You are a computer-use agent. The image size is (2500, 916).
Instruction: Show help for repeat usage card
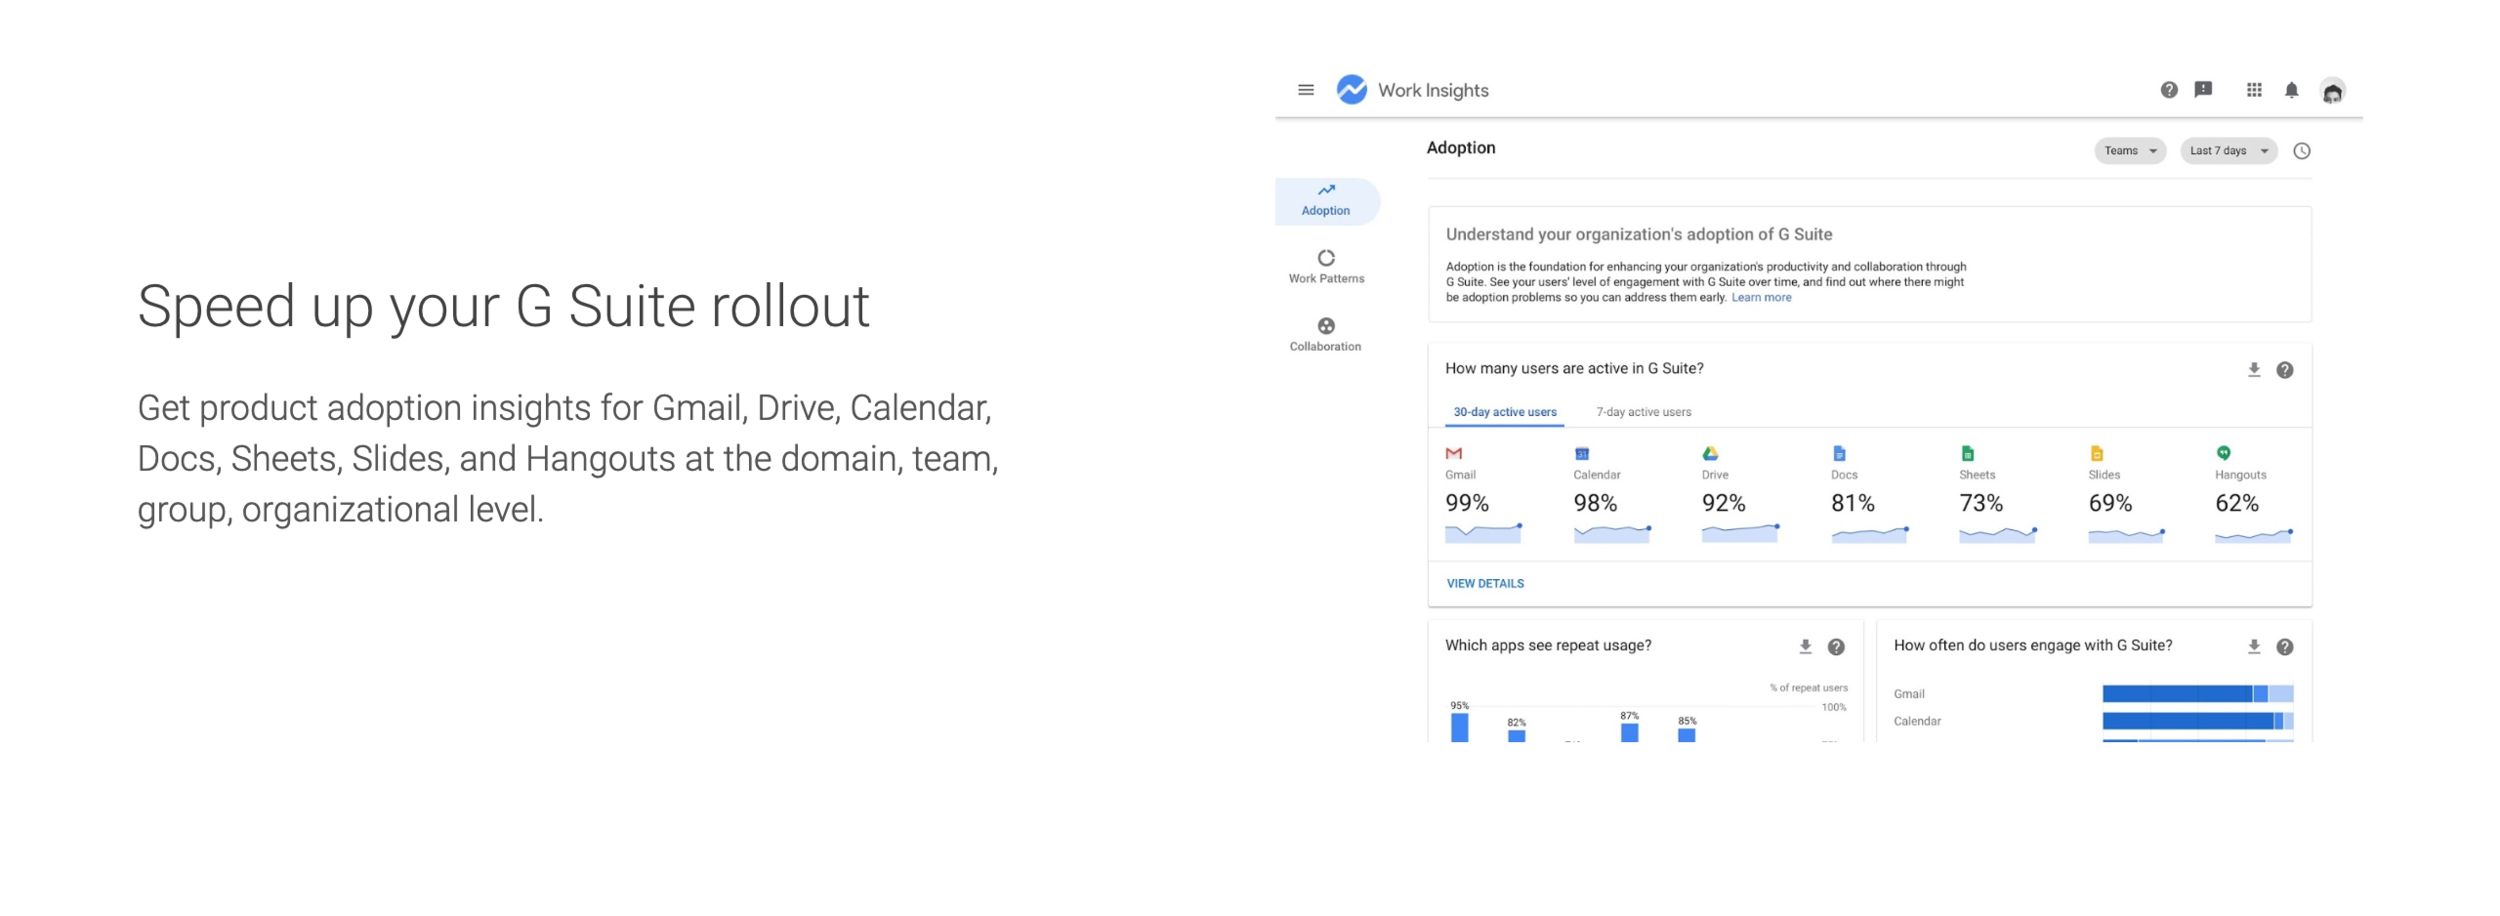pyautogui.click(x=1836, y=647)
